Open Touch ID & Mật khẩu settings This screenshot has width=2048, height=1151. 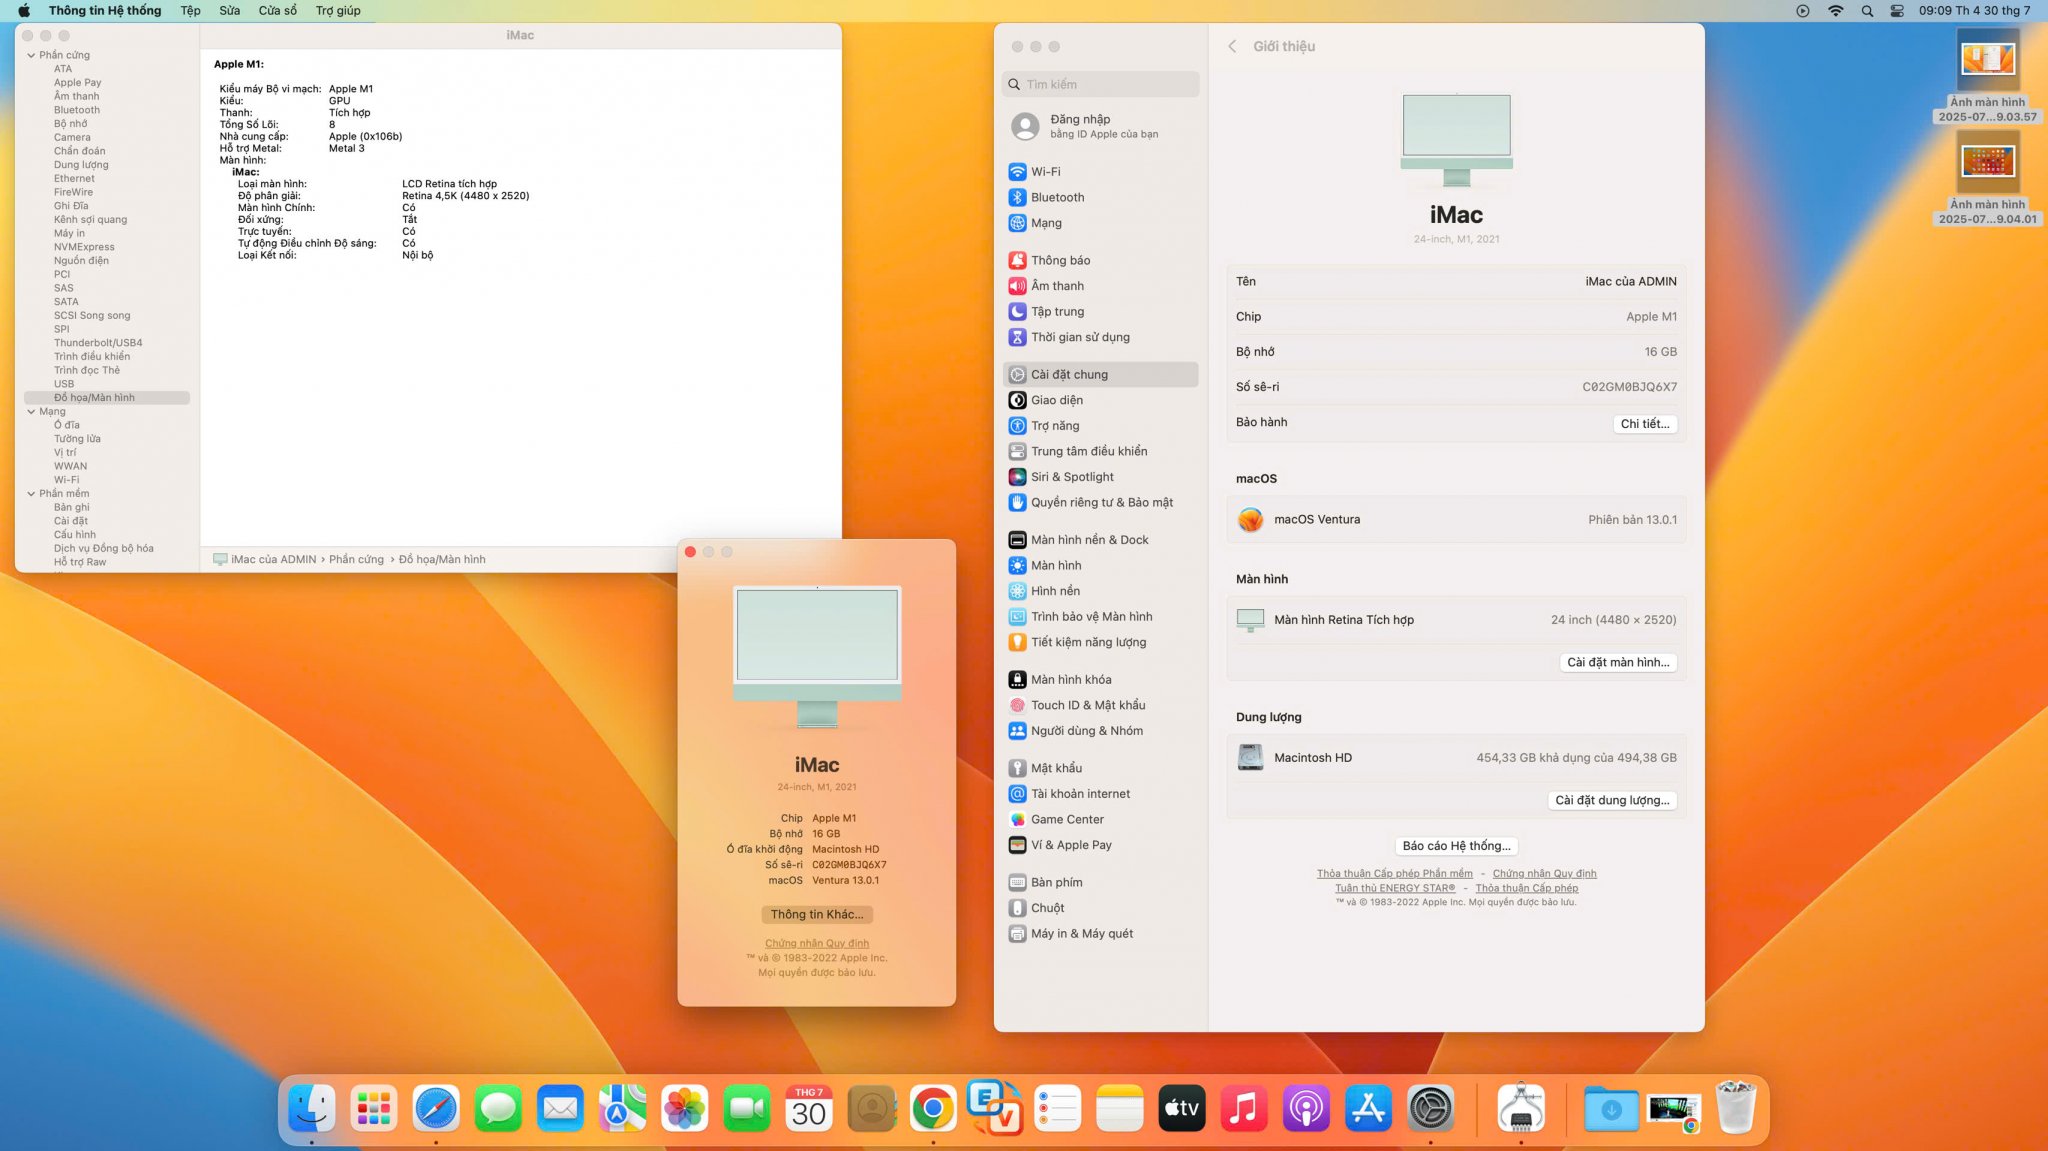[x=1088, y=705]
